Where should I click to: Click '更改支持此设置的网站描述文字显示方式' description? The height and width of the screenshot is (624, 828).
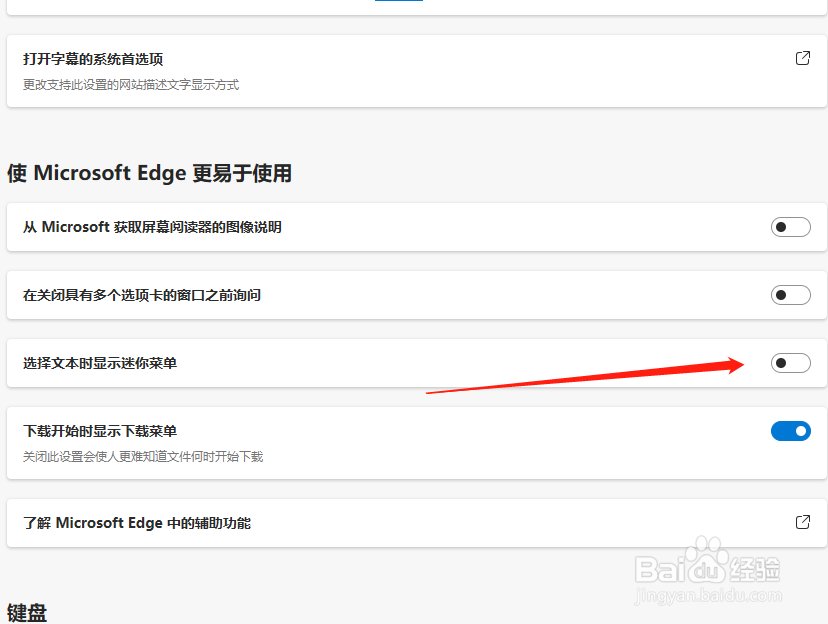pos(131,85)
